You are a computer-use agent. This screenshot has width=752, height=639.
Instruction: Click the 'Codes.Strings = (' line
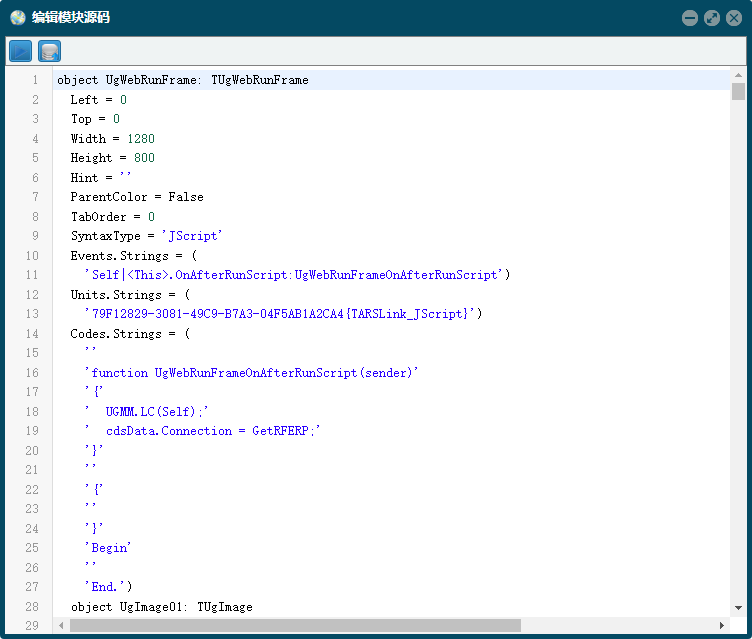tap(130, 333)
